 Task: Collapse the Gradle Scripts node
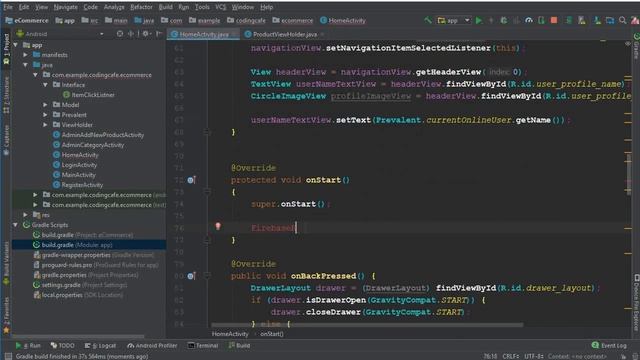click(x=16, y=225)
